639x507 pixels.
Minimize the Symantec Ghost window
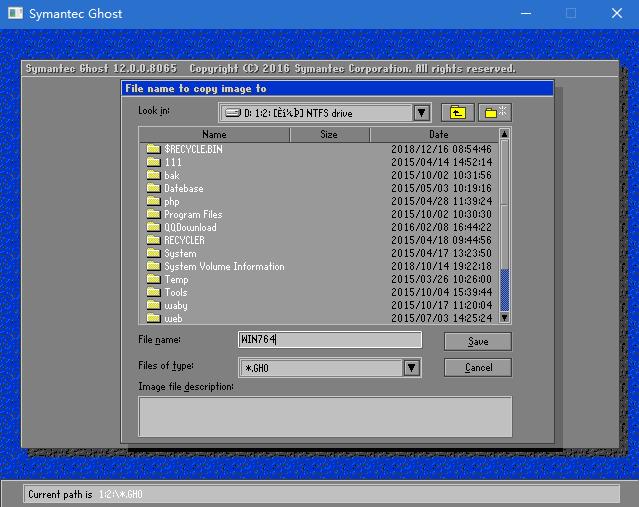[x=526, y=13]
